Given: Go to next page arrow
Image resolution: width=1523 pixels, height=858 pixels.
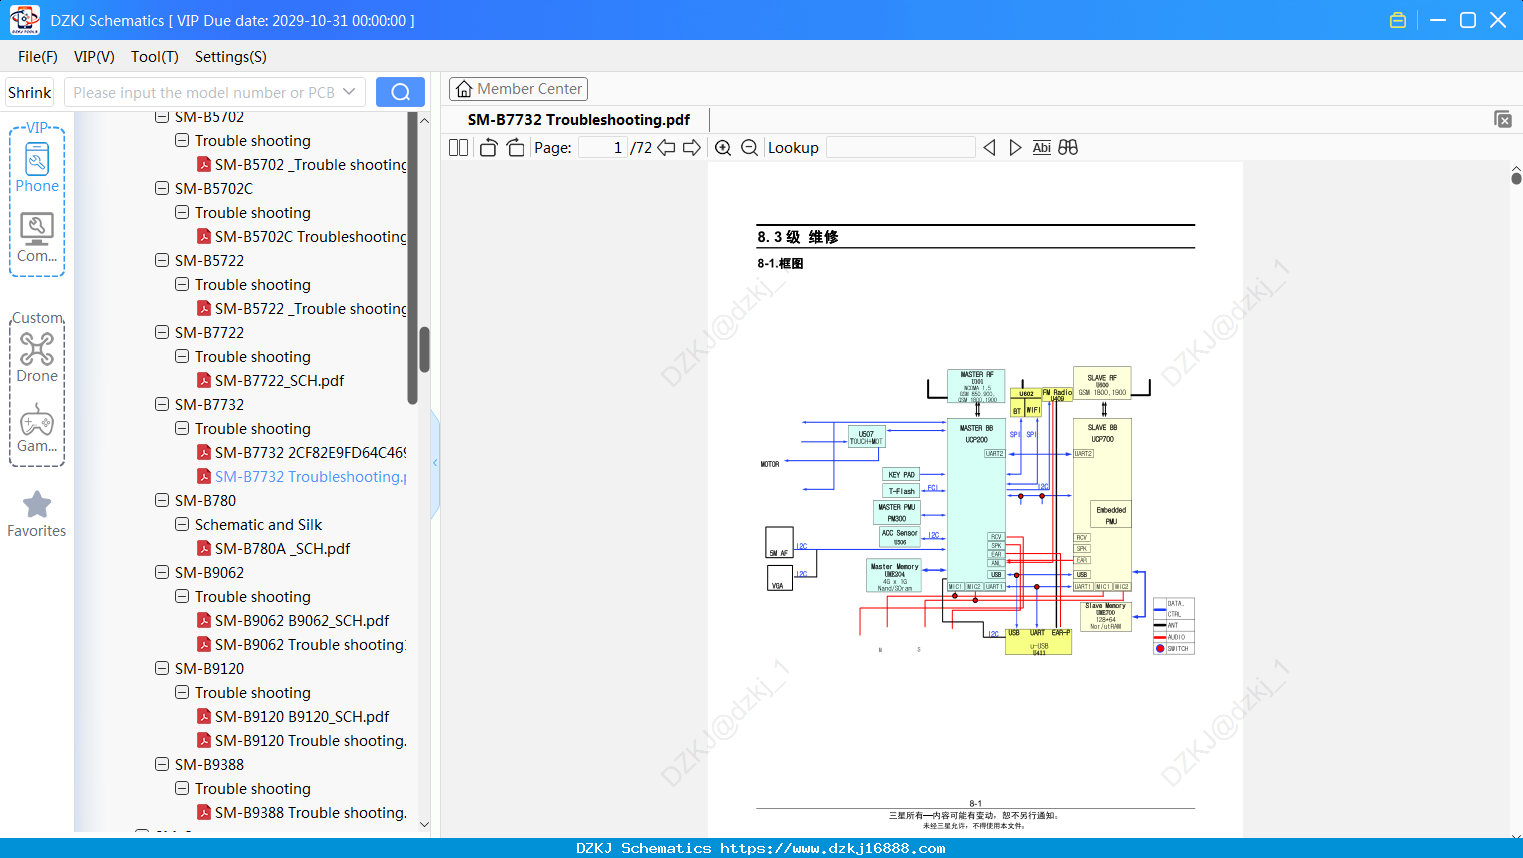Looking at the screenshot, I should click(692, 148).
